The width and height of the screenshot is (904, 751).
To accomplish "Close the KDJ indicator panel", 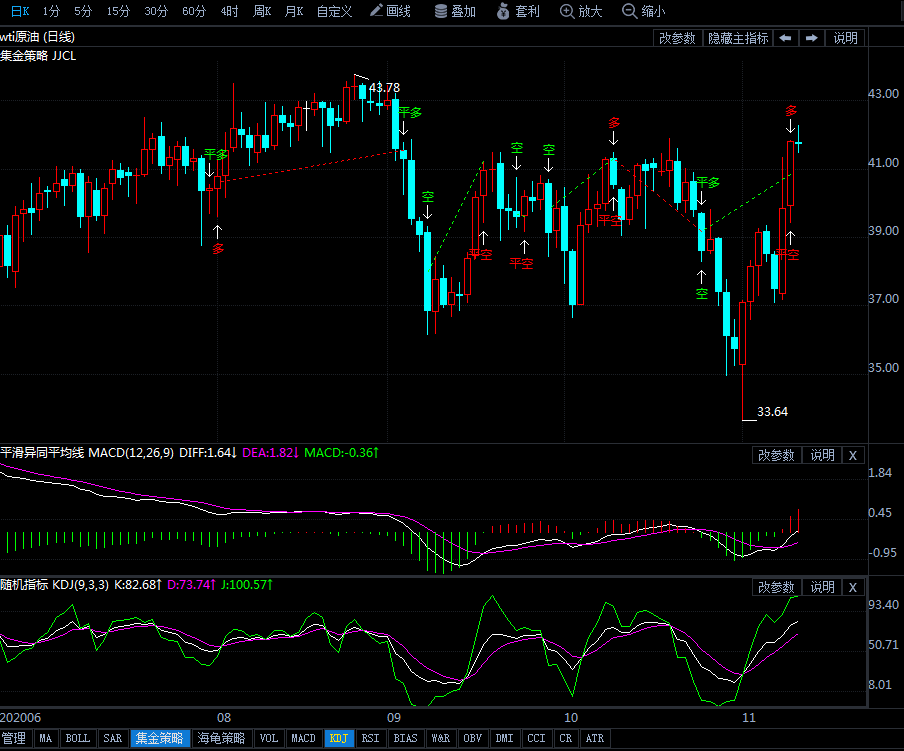I will click(852, 587).
